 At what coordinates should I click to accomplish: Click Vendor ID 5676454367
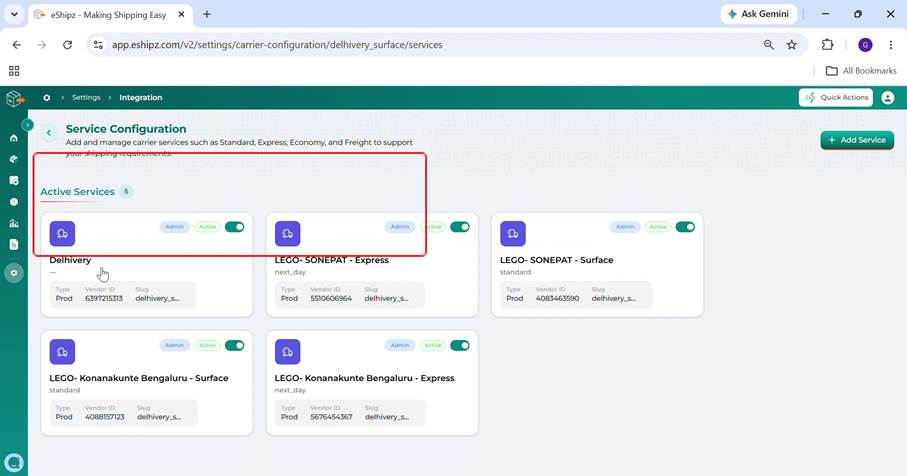point(331,417)
